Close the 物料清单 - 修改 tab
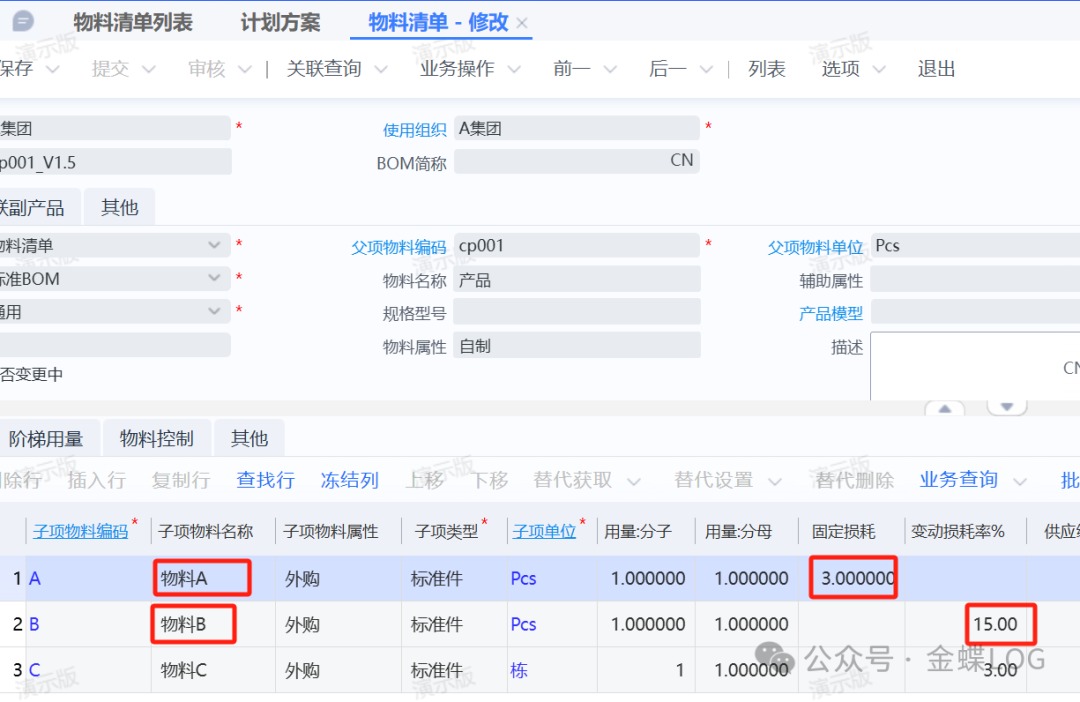Image resolution: width=1080 pixels, height=702 pixels. tap(522, 23)
